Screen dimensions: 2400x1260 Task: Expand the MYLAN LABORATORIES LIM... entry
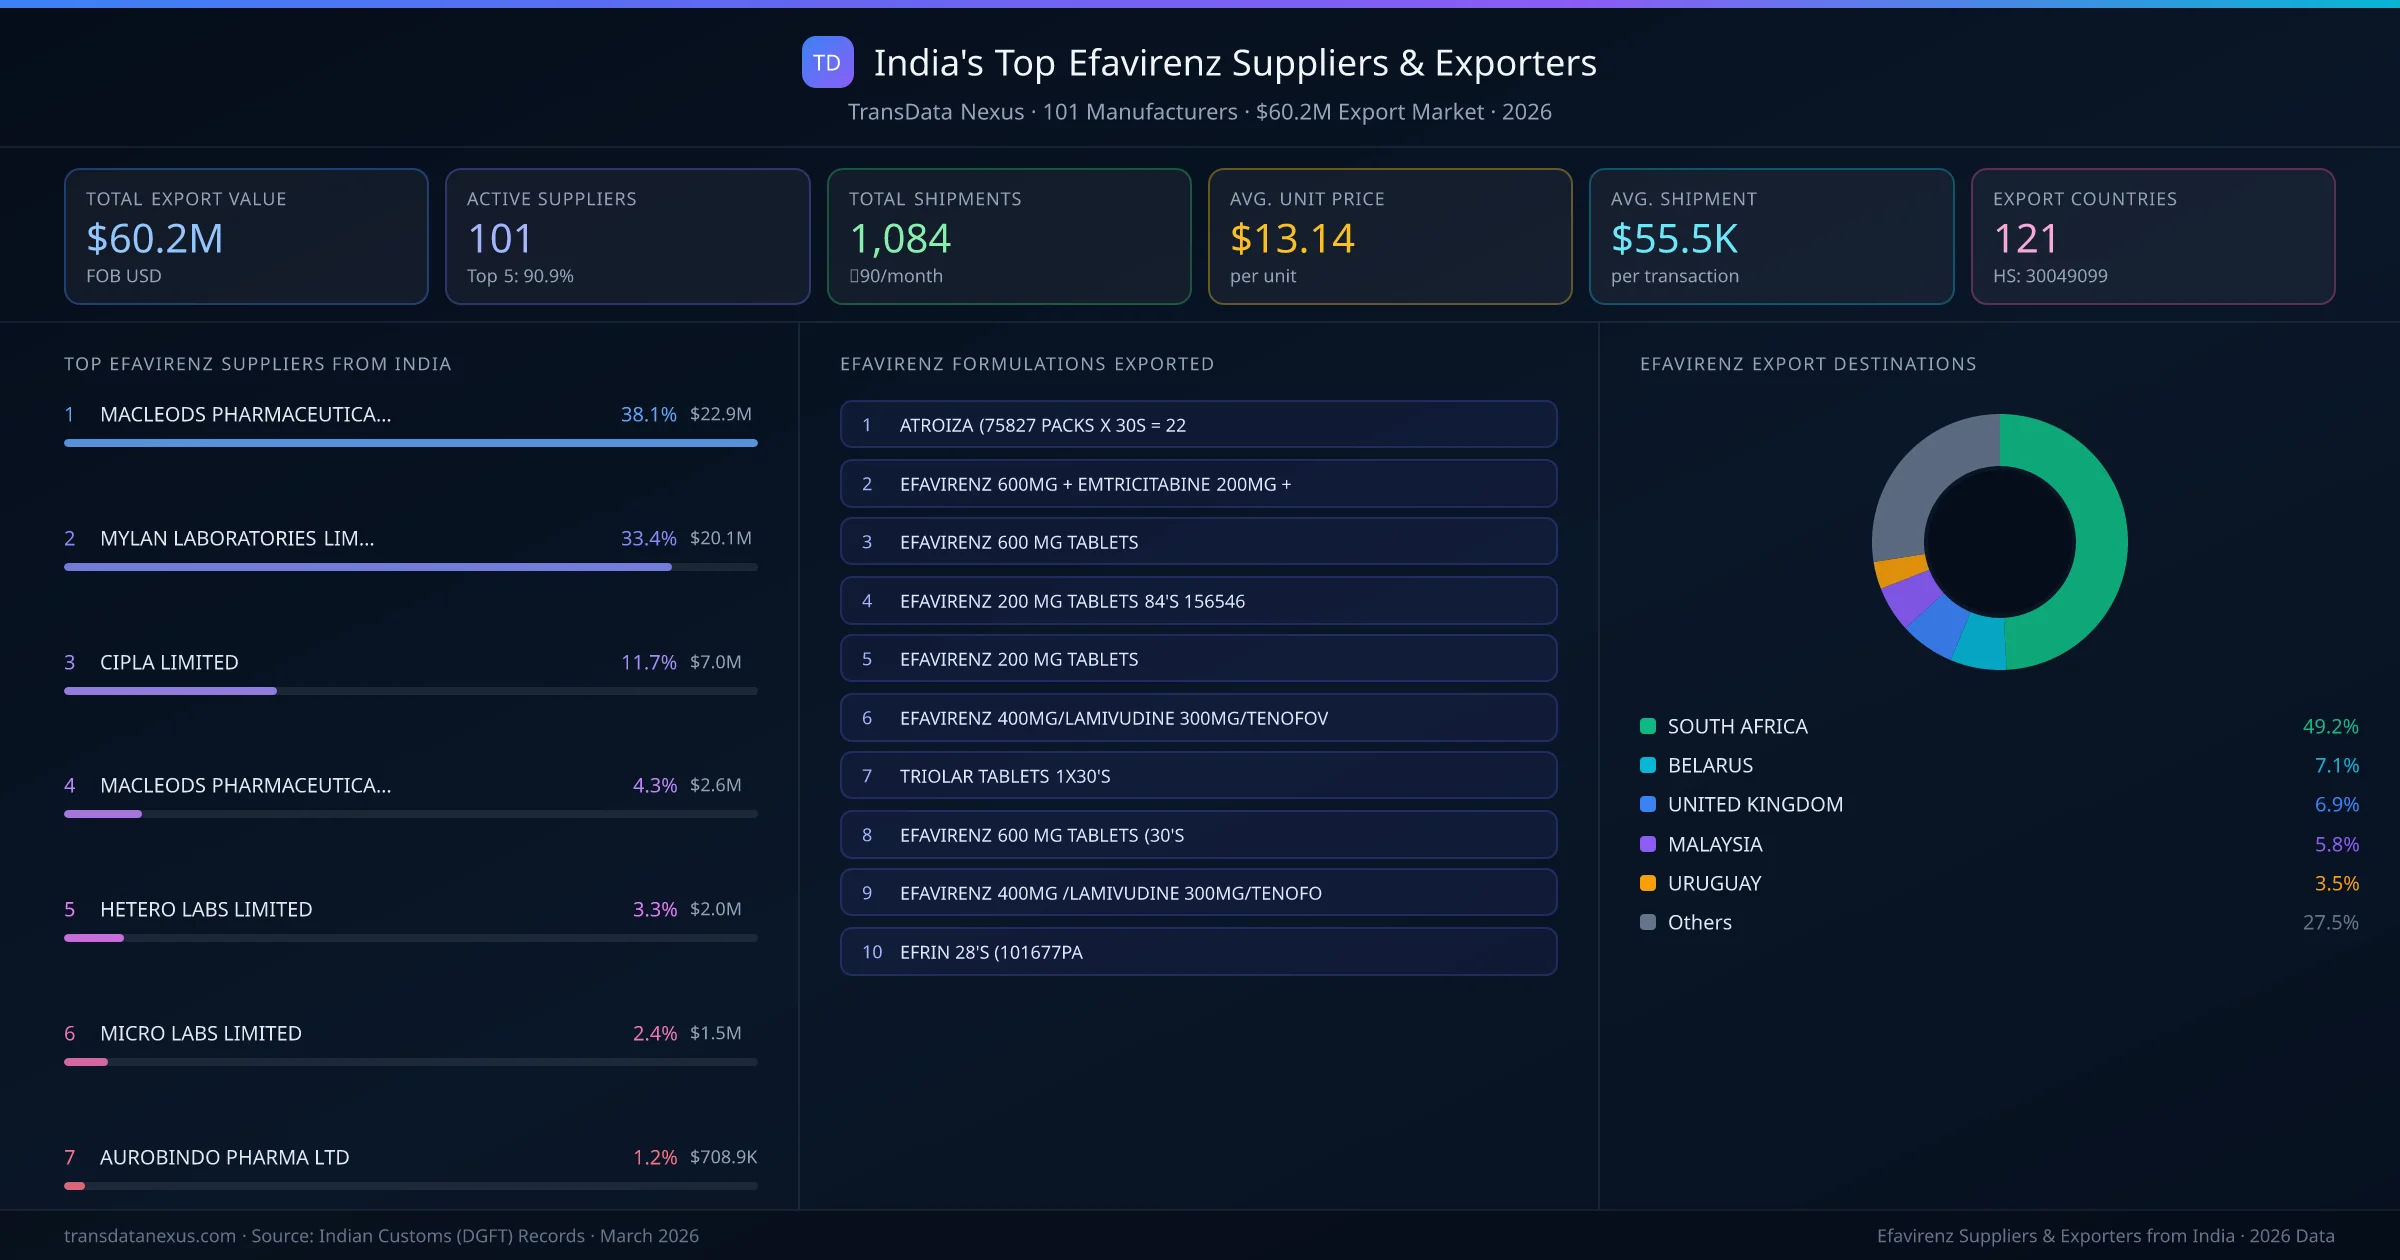pyautogui.click(x=236, y=538)
